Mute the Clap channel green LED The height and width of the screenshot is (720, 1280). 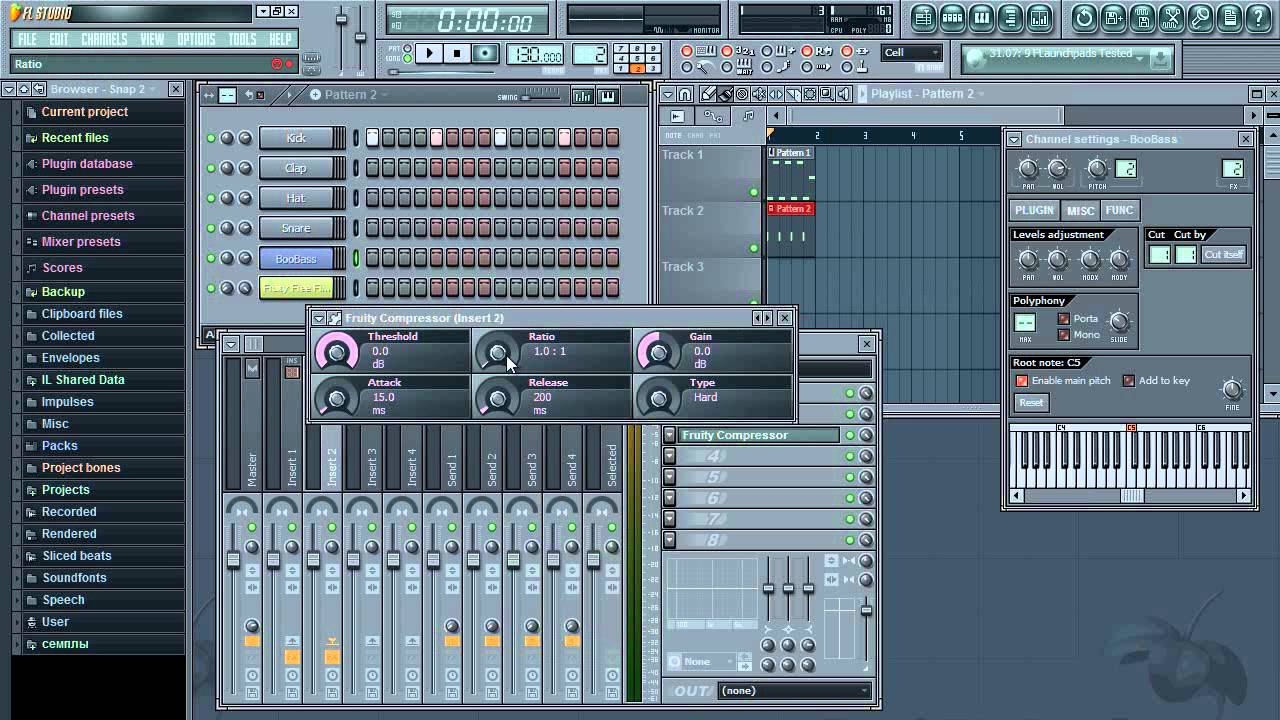coord(211,168)
